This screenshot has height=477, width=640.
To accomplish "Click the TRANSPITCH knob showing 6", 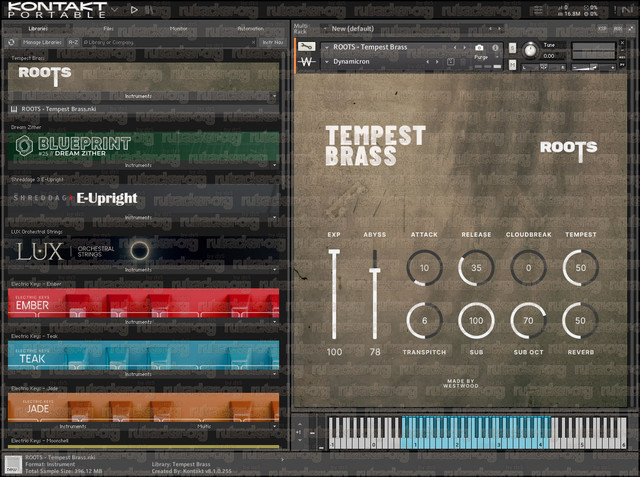I will click(424, 320).
